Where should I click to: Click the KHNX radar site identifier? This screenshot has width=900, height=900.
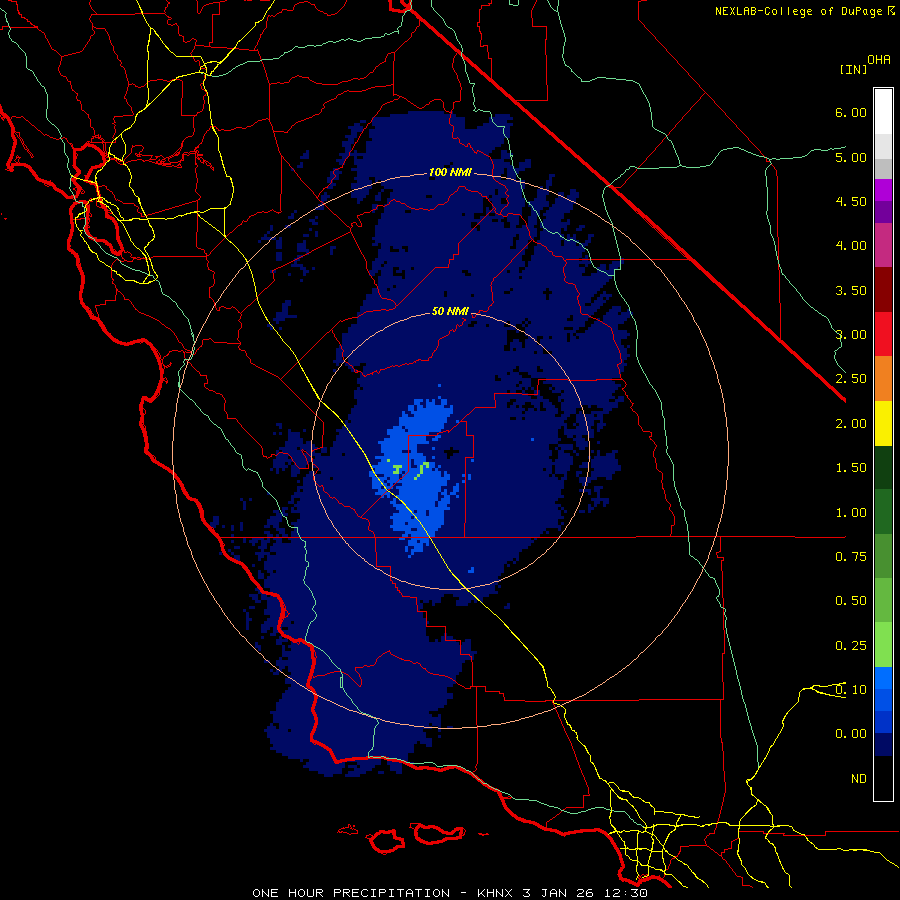point(495,893)
